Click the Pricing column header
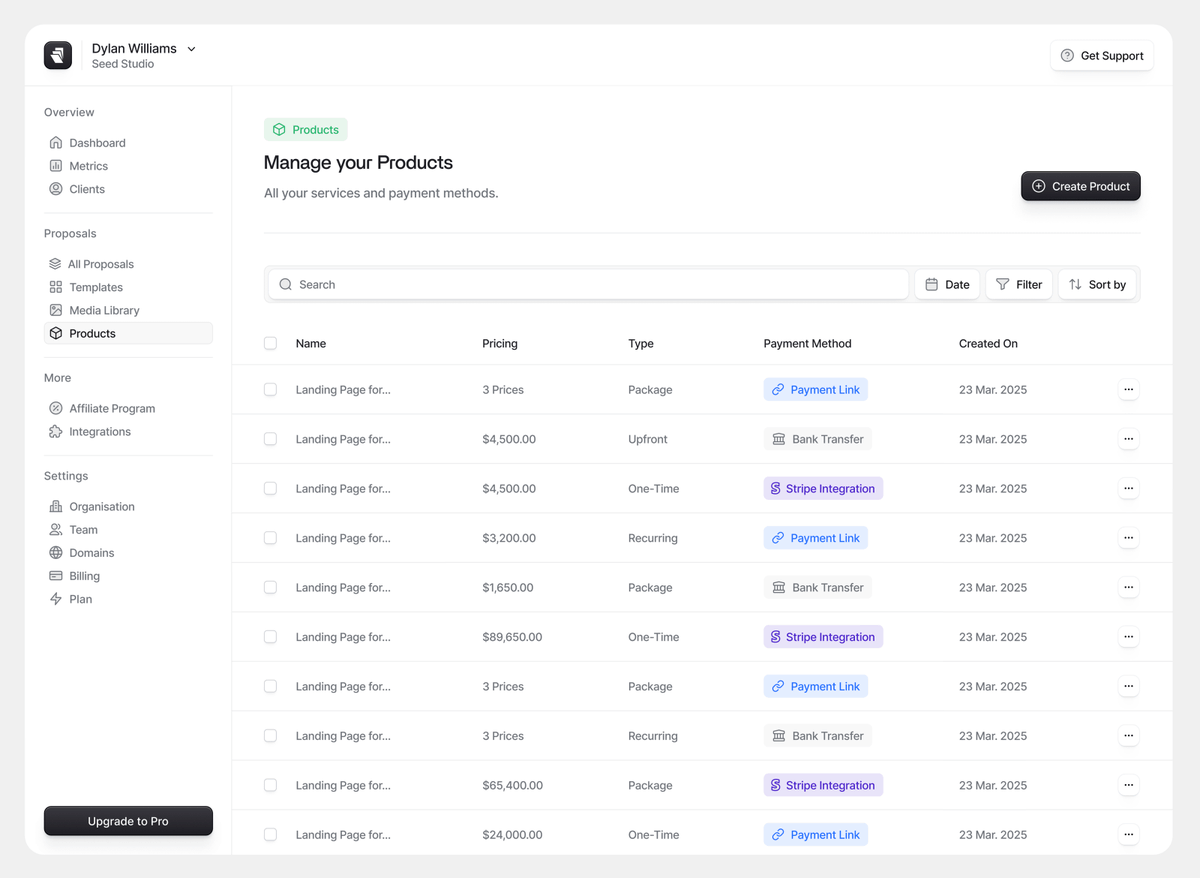The height and width of the screenshot is (878, 1200). point(500,343)
